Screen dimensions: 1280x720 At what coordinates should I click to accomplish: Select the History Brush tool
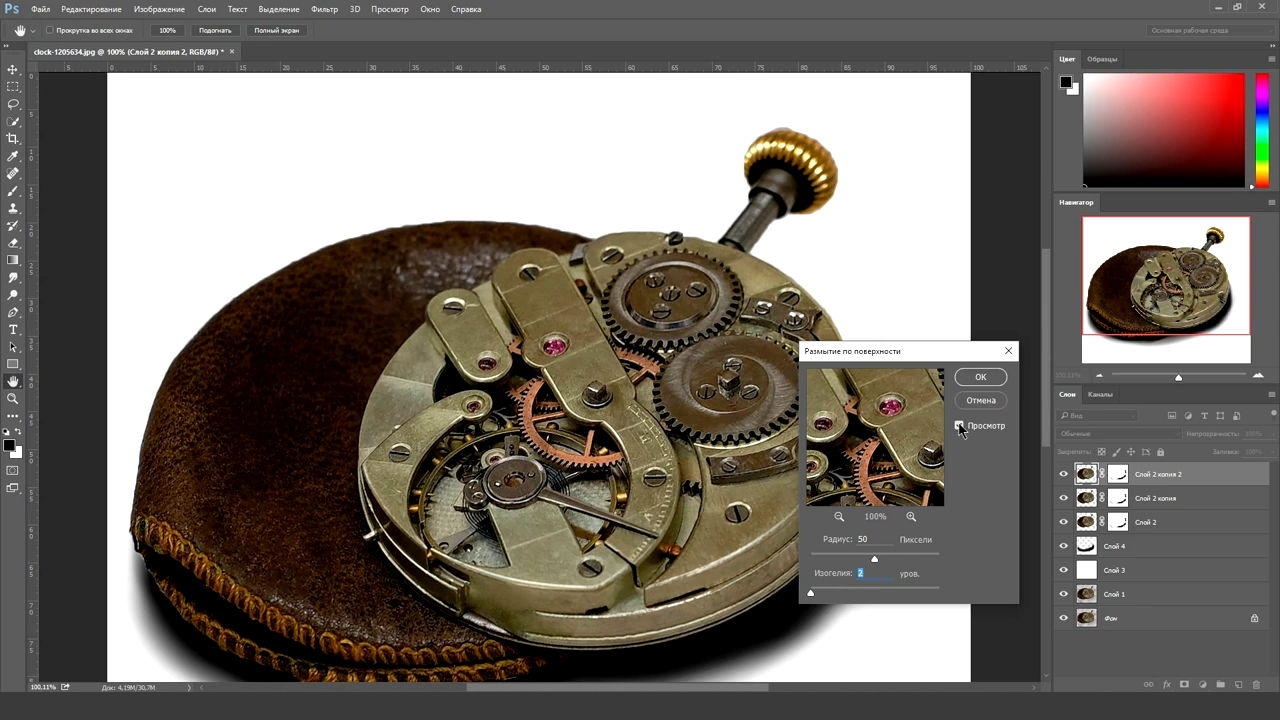(13, 226)
